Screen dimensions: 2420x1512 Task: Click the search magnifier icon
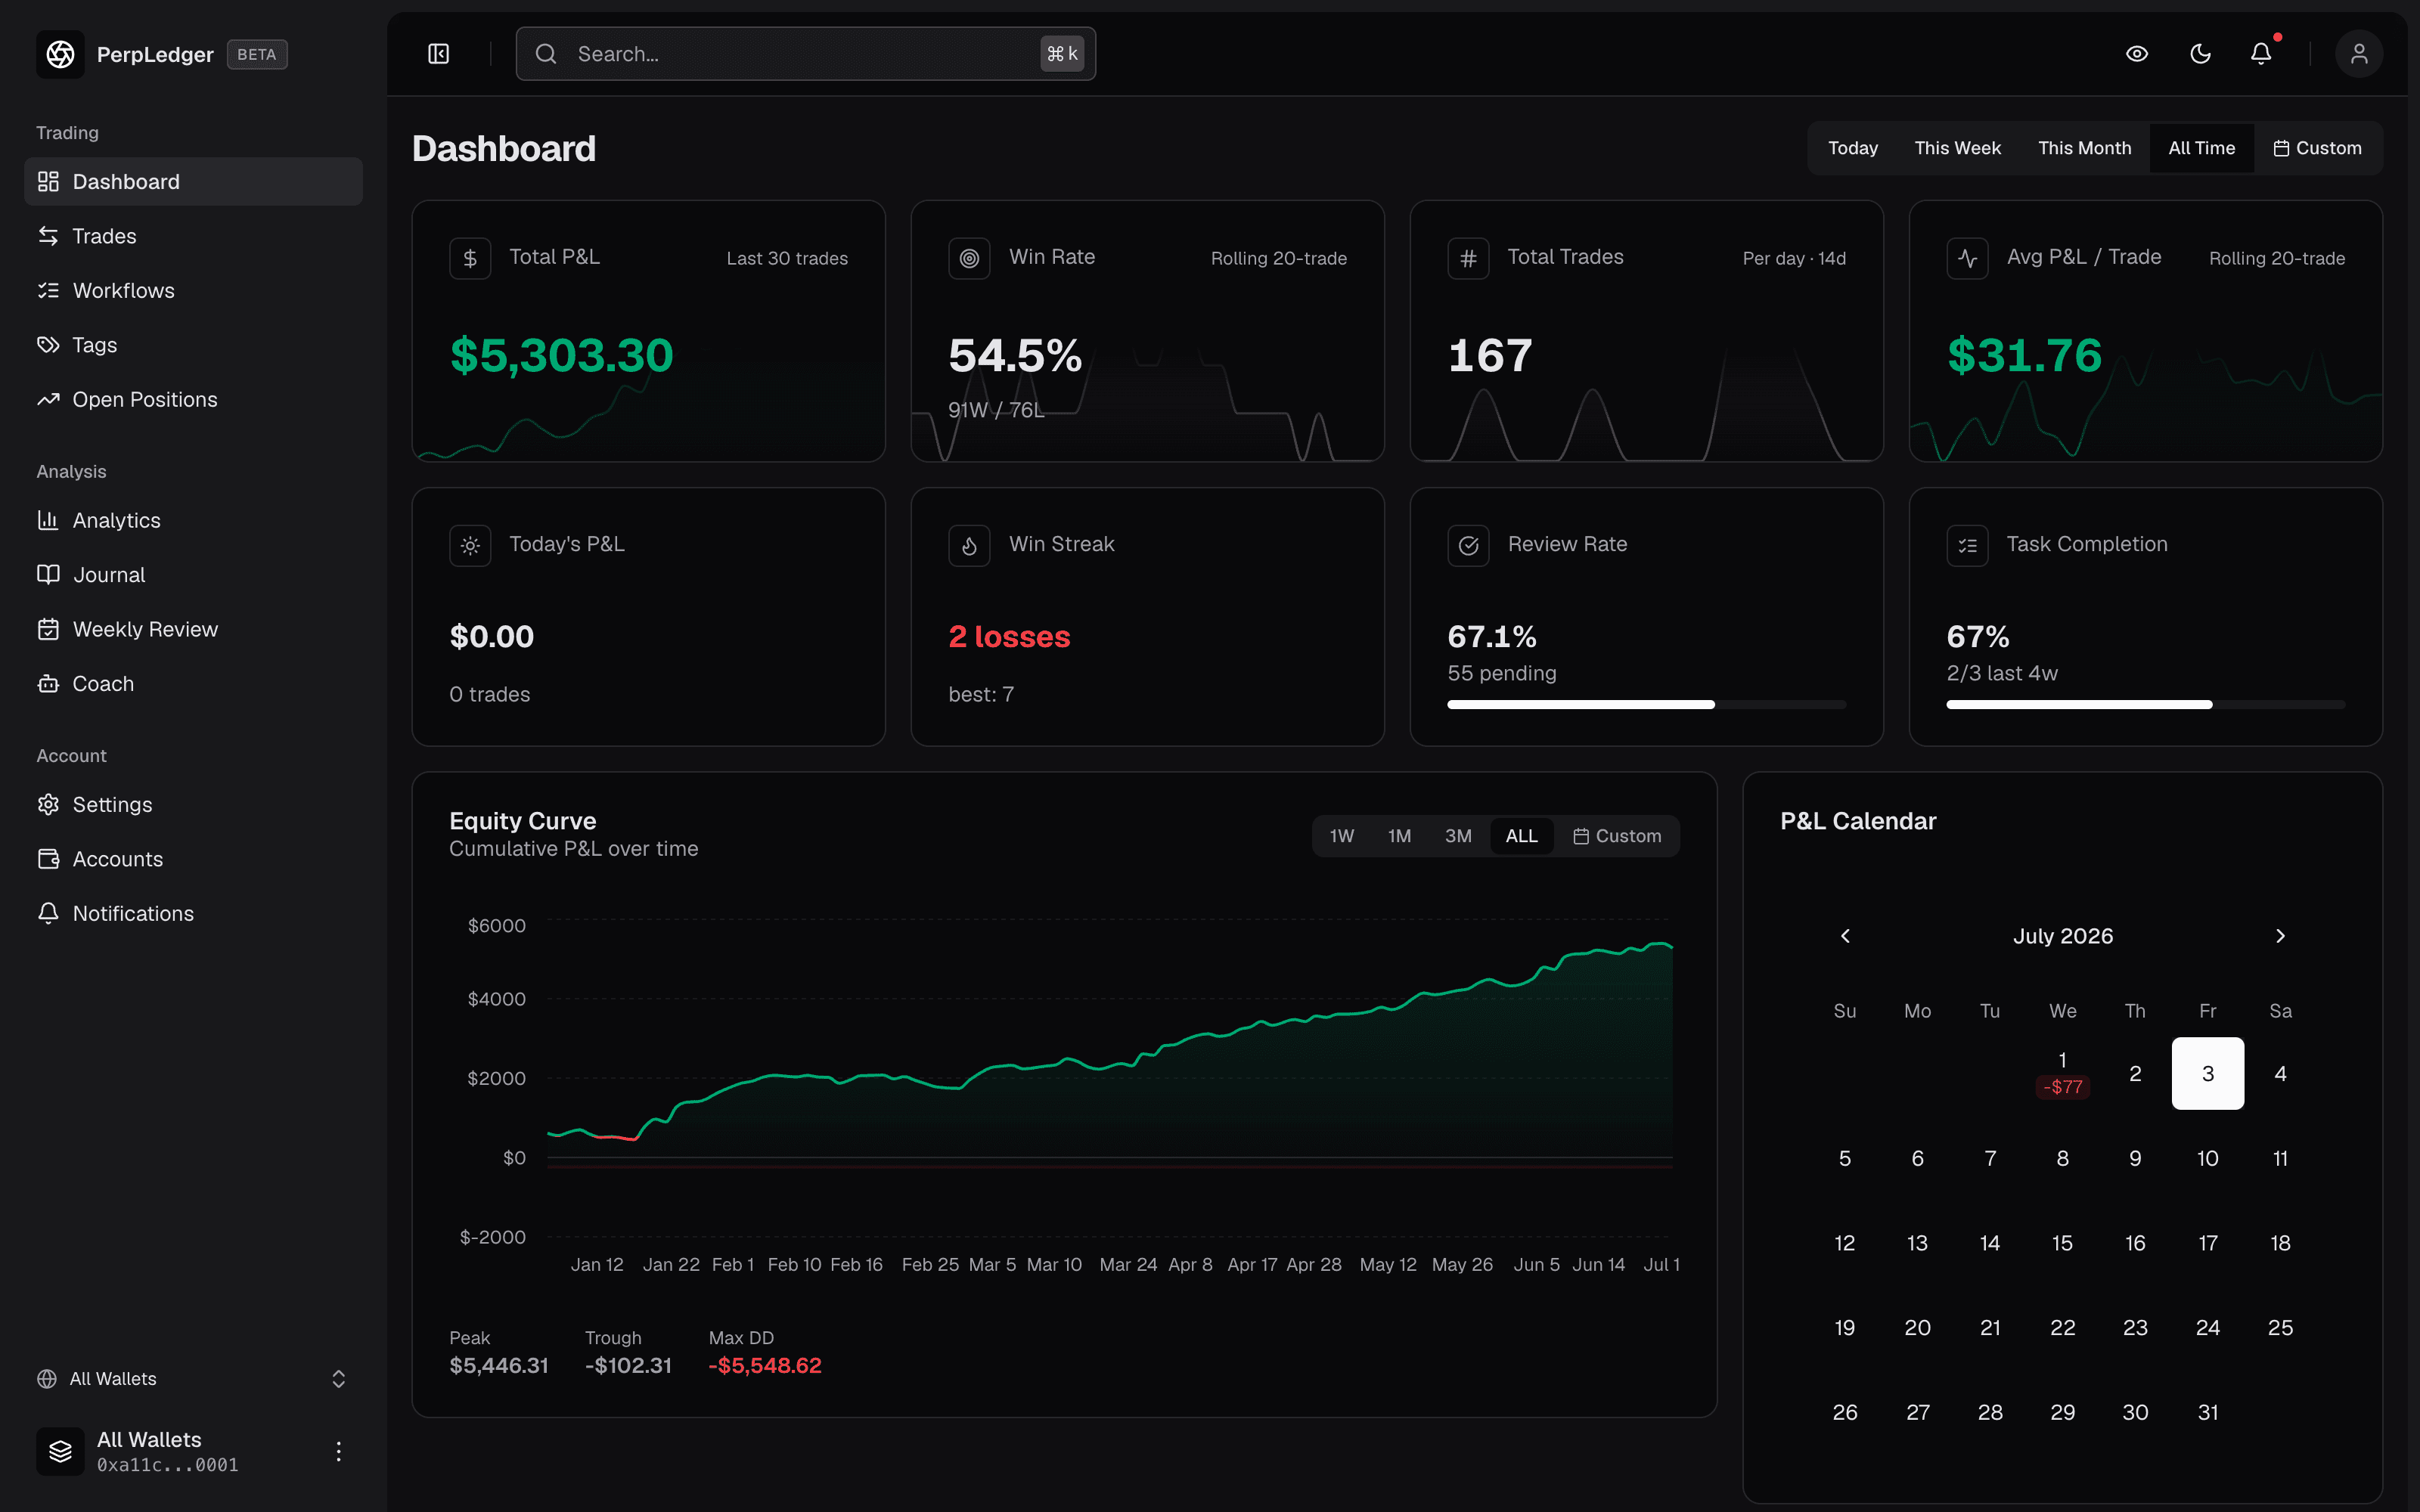[546, 54]
